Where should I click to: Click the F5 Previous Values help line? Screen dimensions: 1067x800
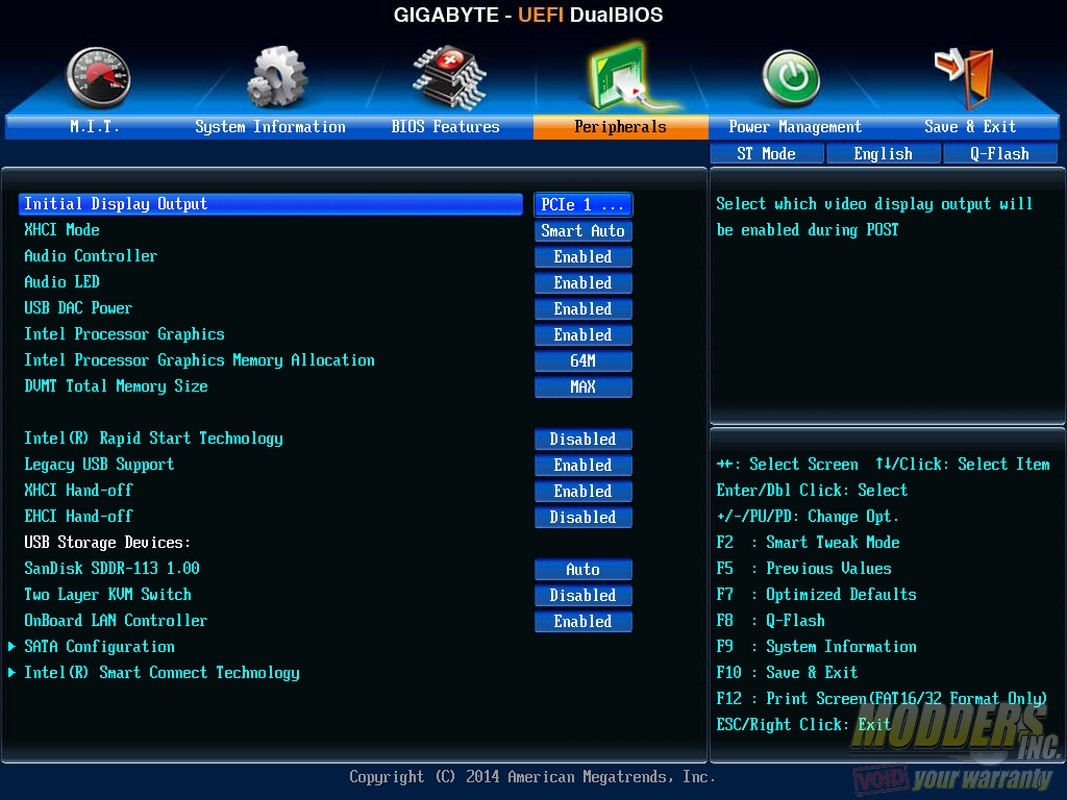pos(804,568)
